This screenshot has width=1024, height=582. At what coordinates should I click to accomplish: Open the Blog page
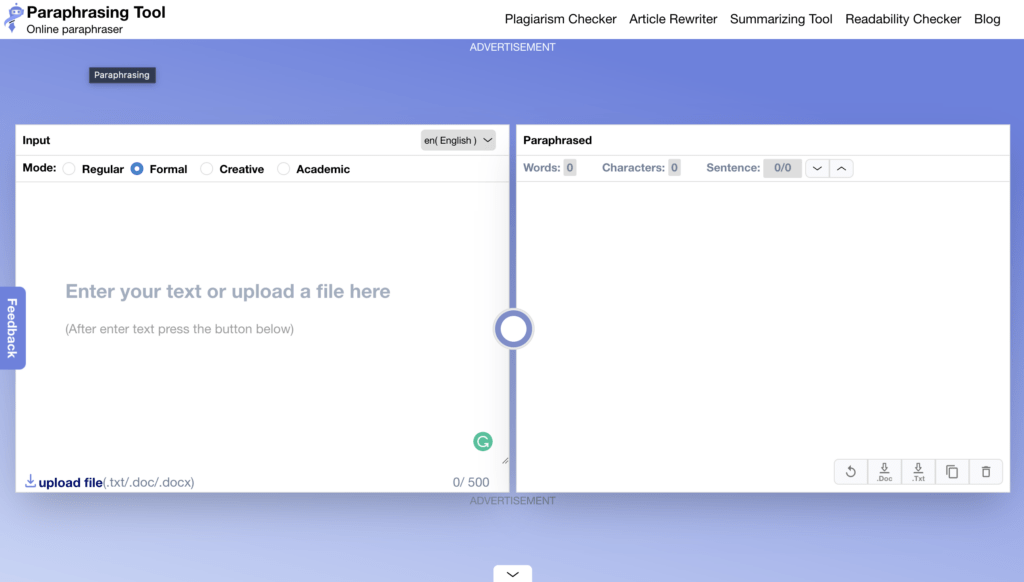click(x=987, y=19)
